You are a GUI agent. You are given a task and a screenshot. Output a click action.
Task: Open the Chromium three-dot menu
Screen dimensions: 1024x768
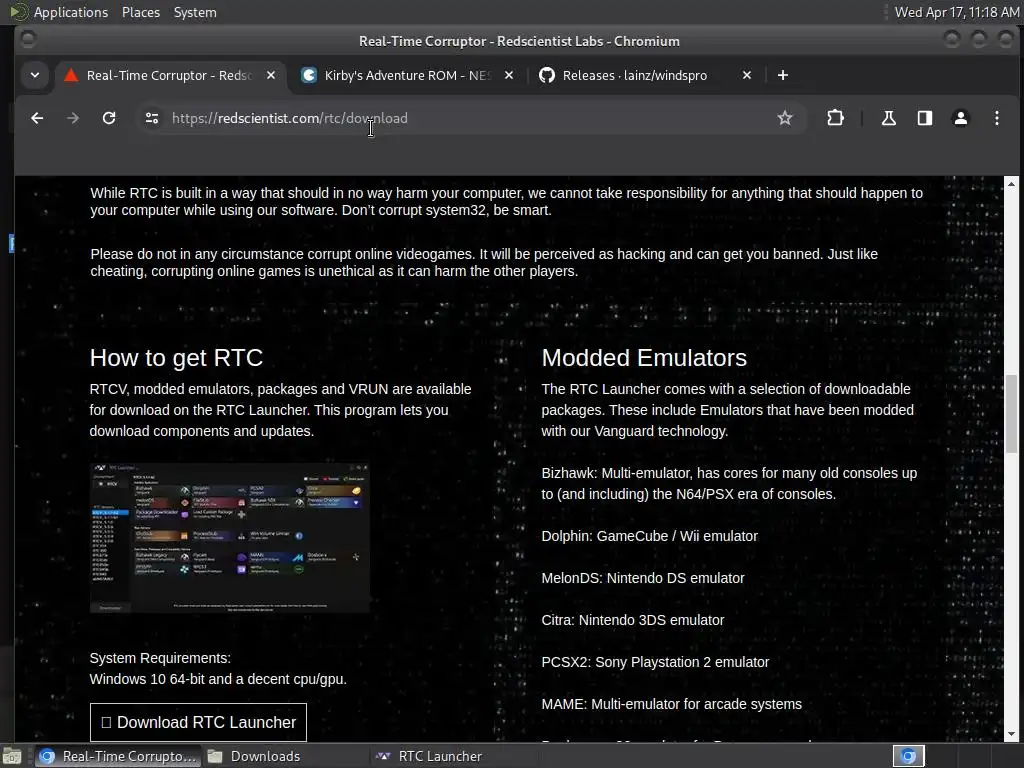(997, 118)
